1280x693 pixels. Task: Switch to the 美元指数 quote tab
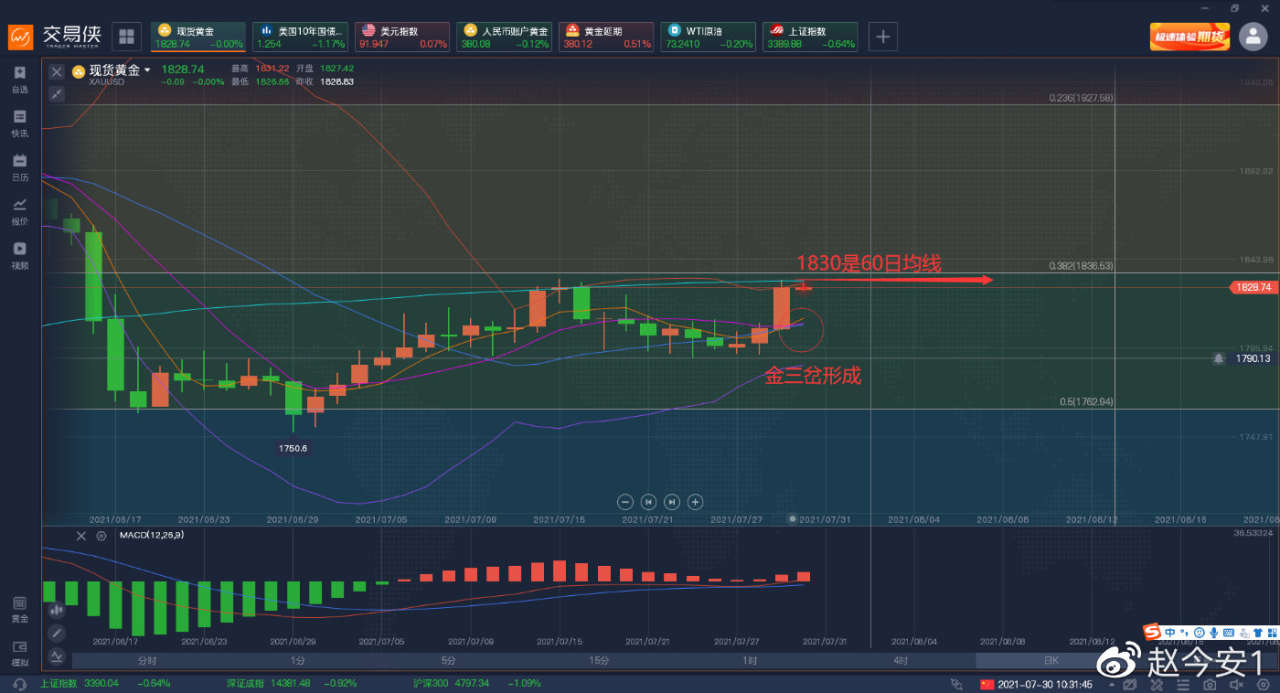402,37
